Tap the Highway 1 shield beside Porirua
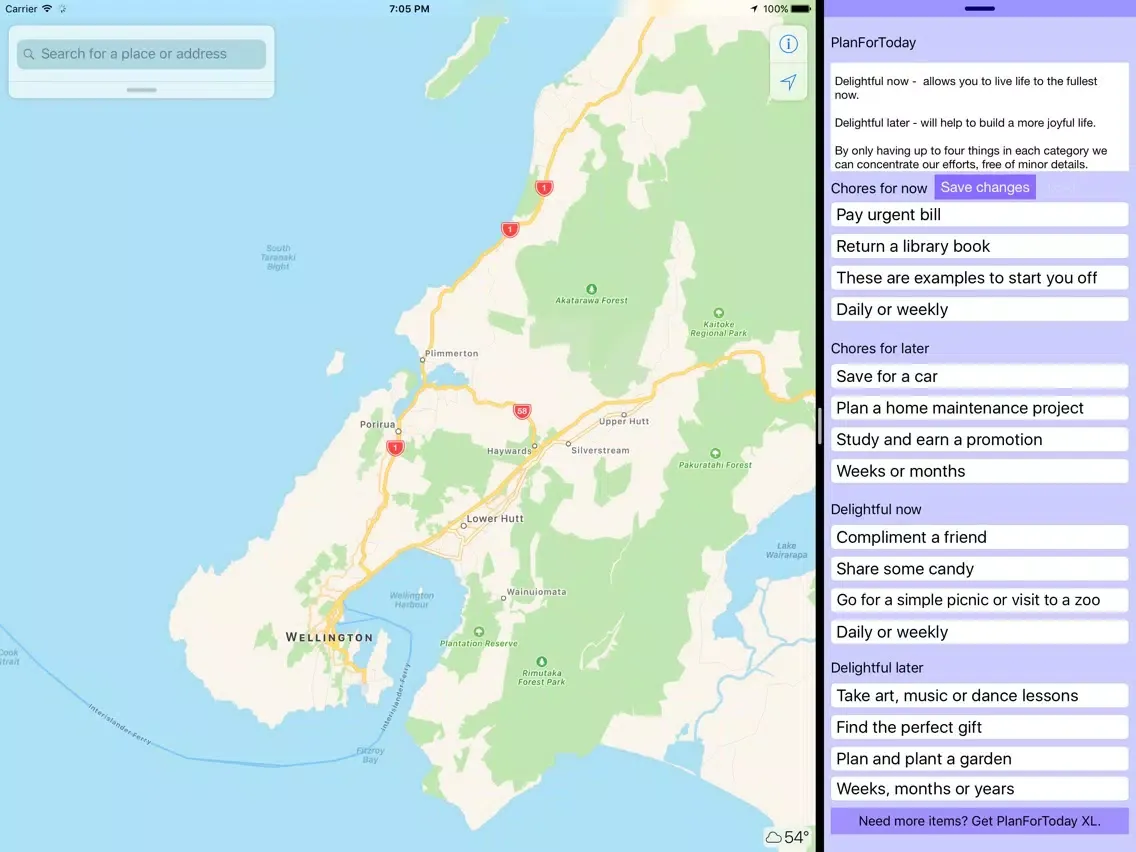The width and height of the screenshot is (1136, 852). point(395,448)
